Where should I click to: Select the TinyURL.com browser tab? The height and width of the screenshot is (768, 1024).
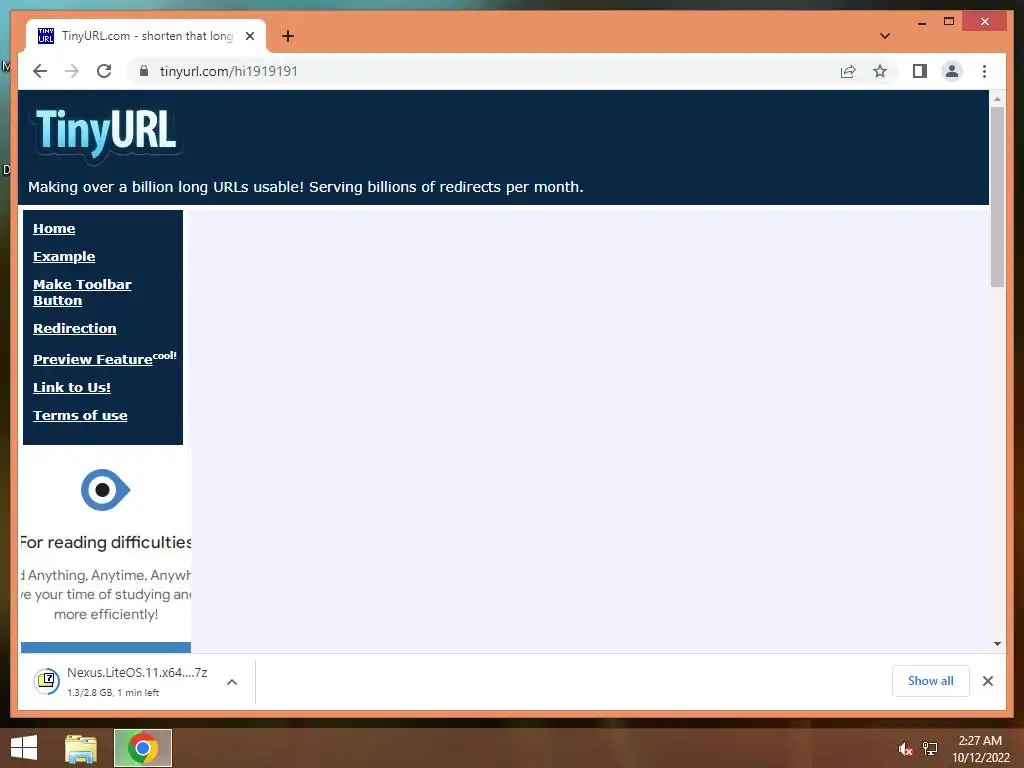tap(146, 36)
